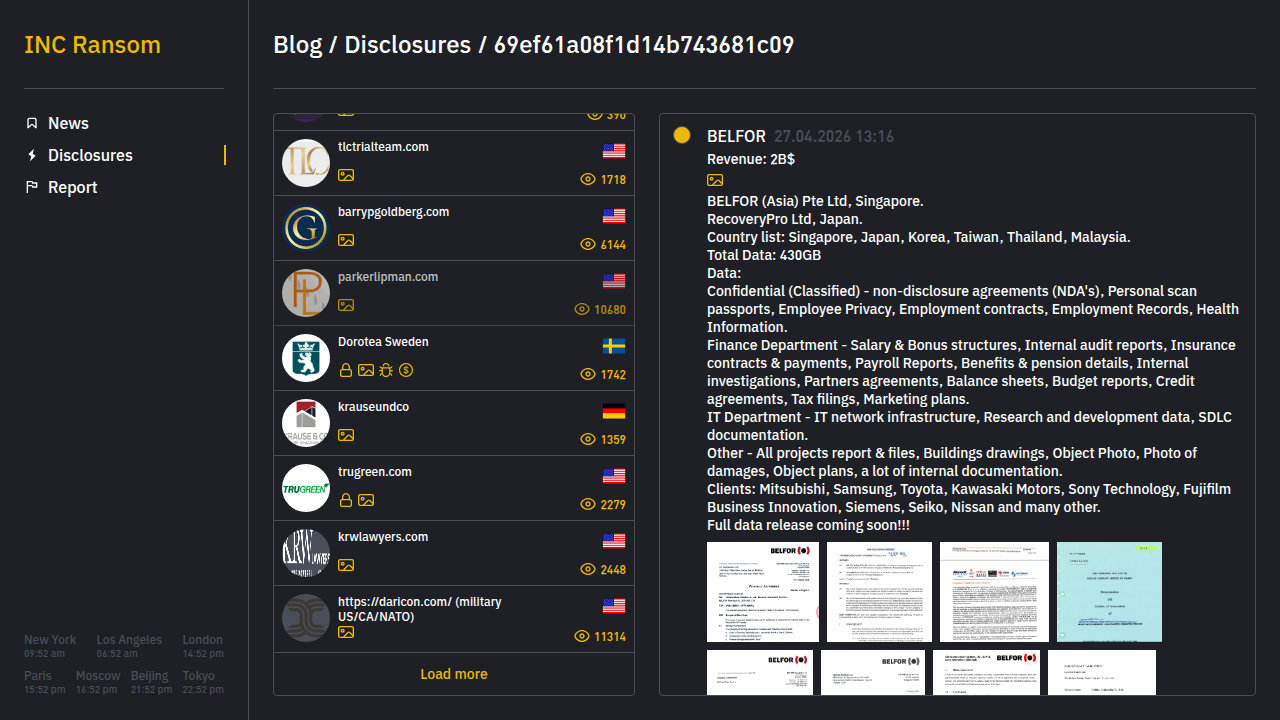Click the Disclosures lightning bolt icon

tap(32, 155)
